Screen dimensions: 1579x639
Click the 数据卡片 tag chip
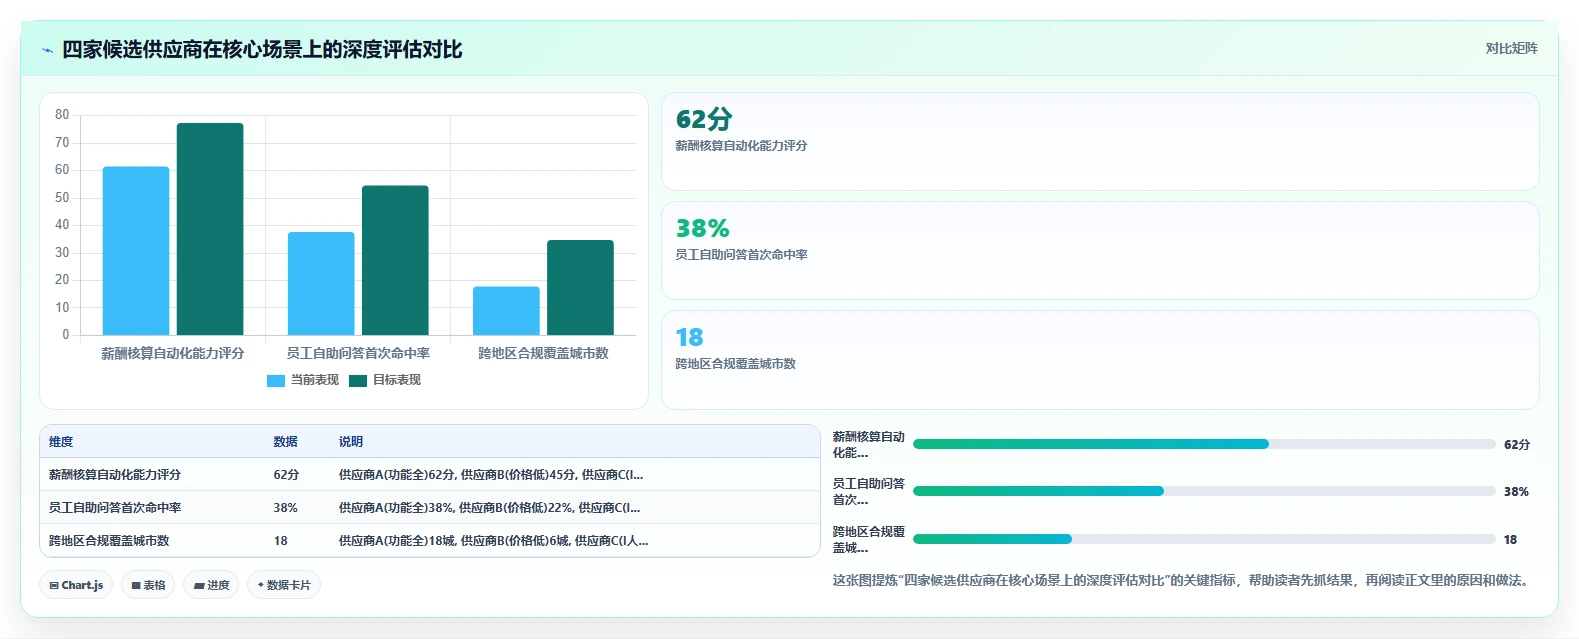point(284,585)
